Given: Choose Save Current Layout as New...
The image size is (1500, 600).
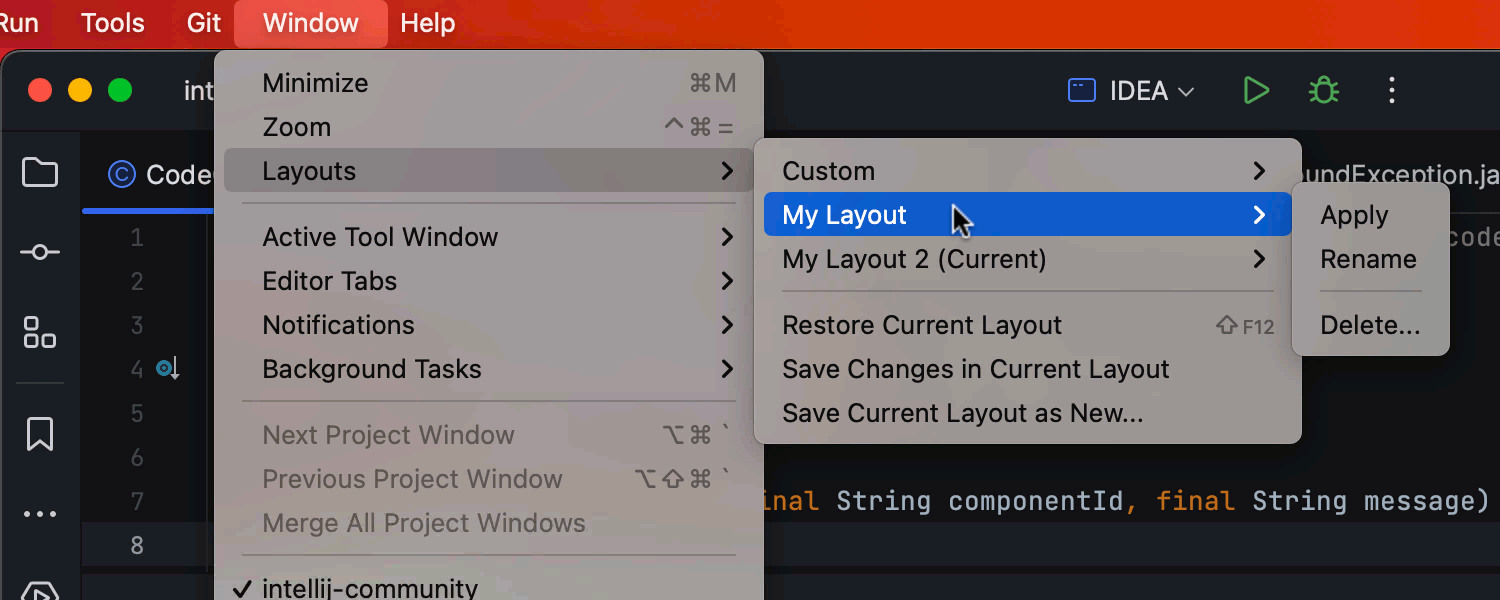Looking at the screenshot, I should click(x=962, y=413).
